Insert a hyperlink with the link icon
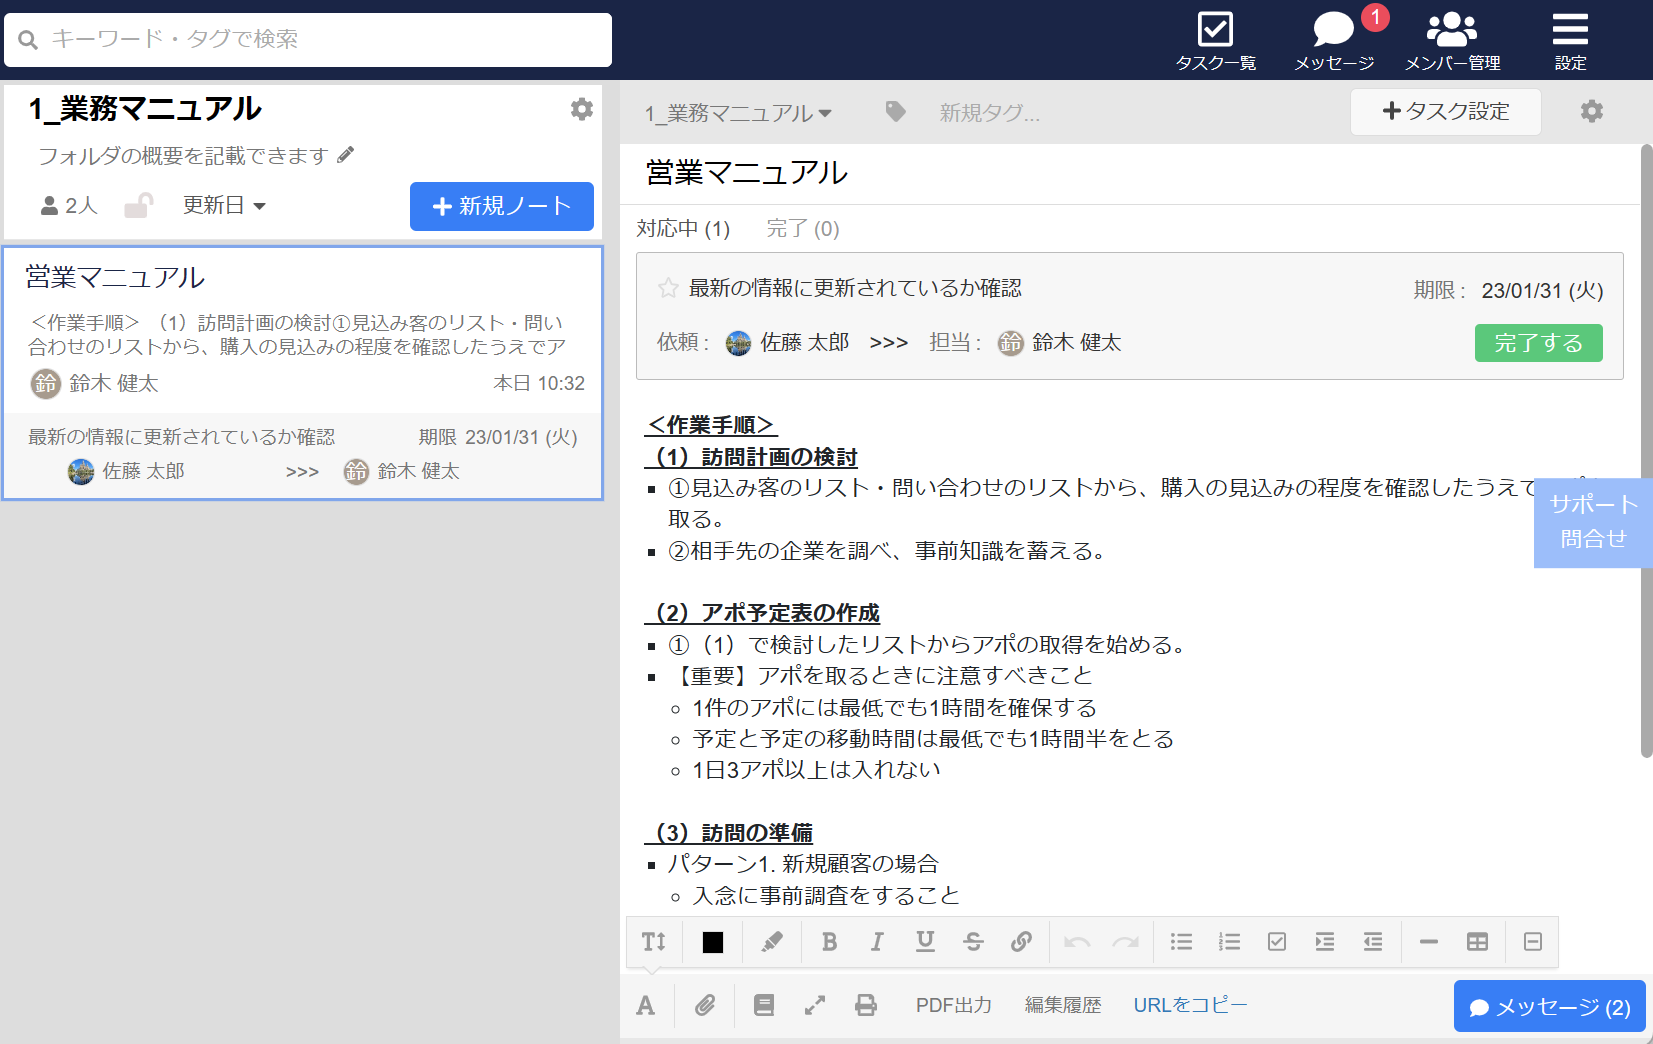Image resolution: width=1653 pixels, height=1044 pixels. pyautogui.click(x=1022, y=941)
